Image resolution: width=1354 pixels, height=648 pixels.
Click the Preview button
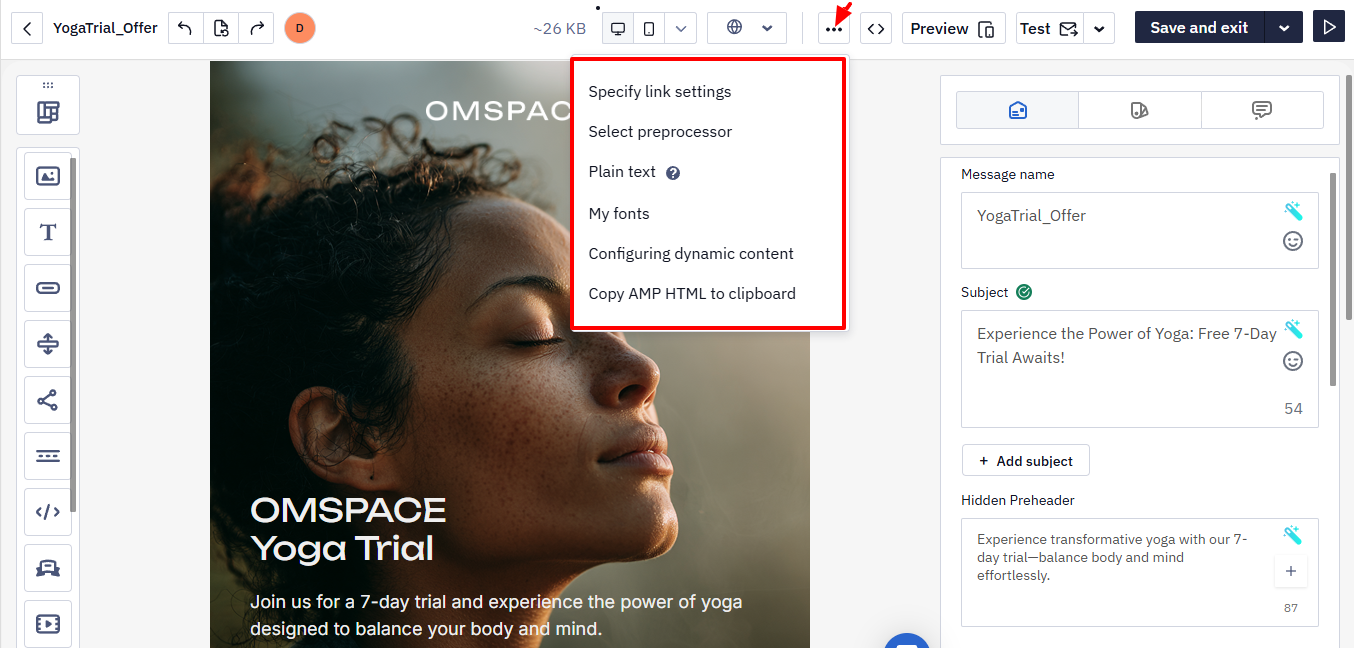click(953, 28)
